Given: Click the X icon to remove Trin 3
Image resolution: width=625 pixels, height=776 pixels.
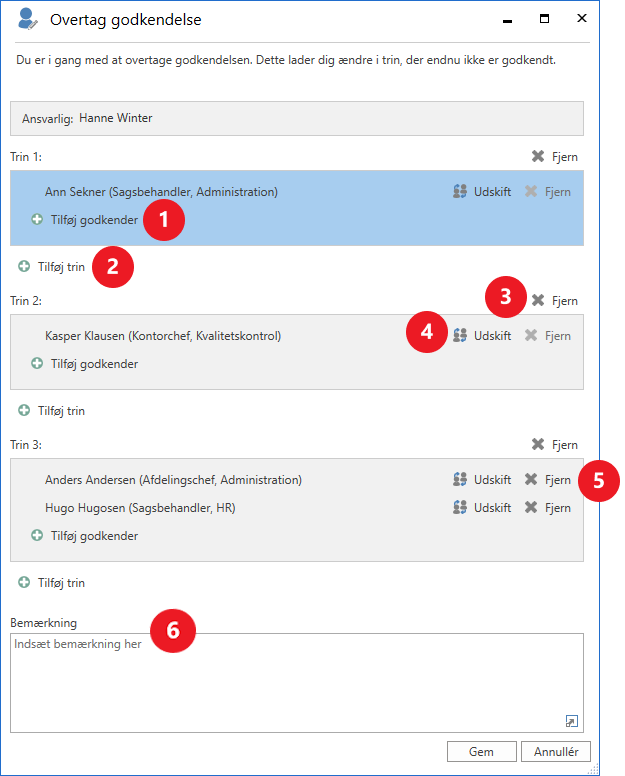Looking at the screenshot, I should coord(537,444).
